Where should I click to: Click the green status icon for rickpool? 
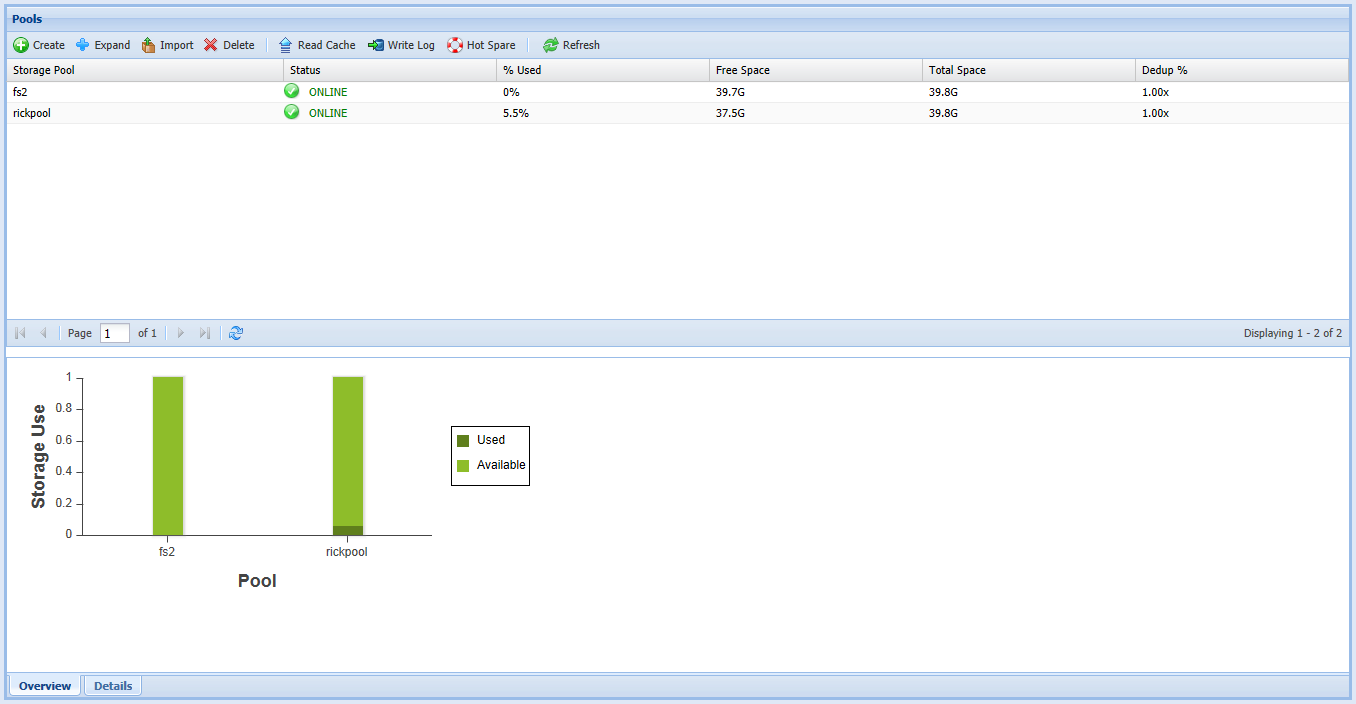click(292, 112)
